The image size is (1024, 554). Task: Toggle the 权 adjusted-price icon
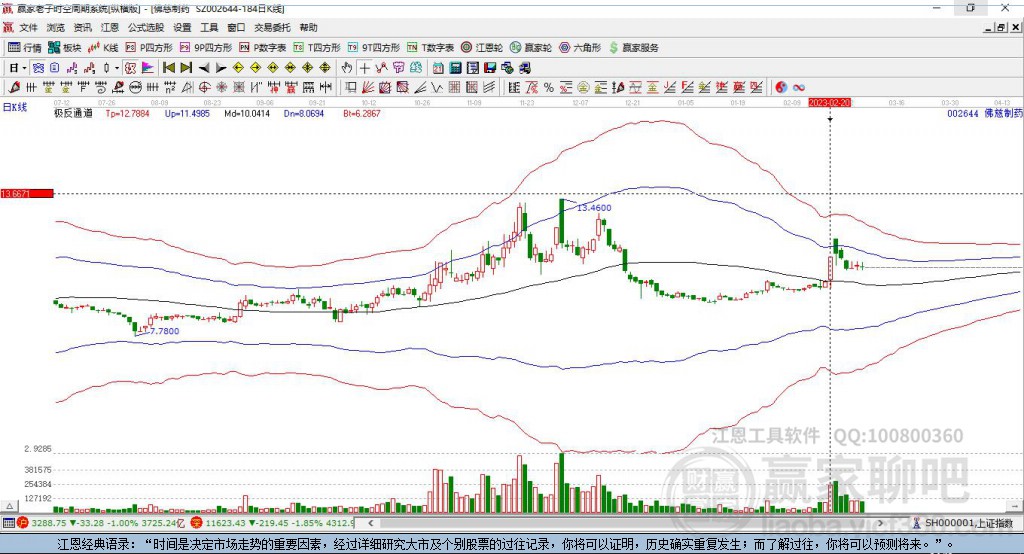click(131, 68)
